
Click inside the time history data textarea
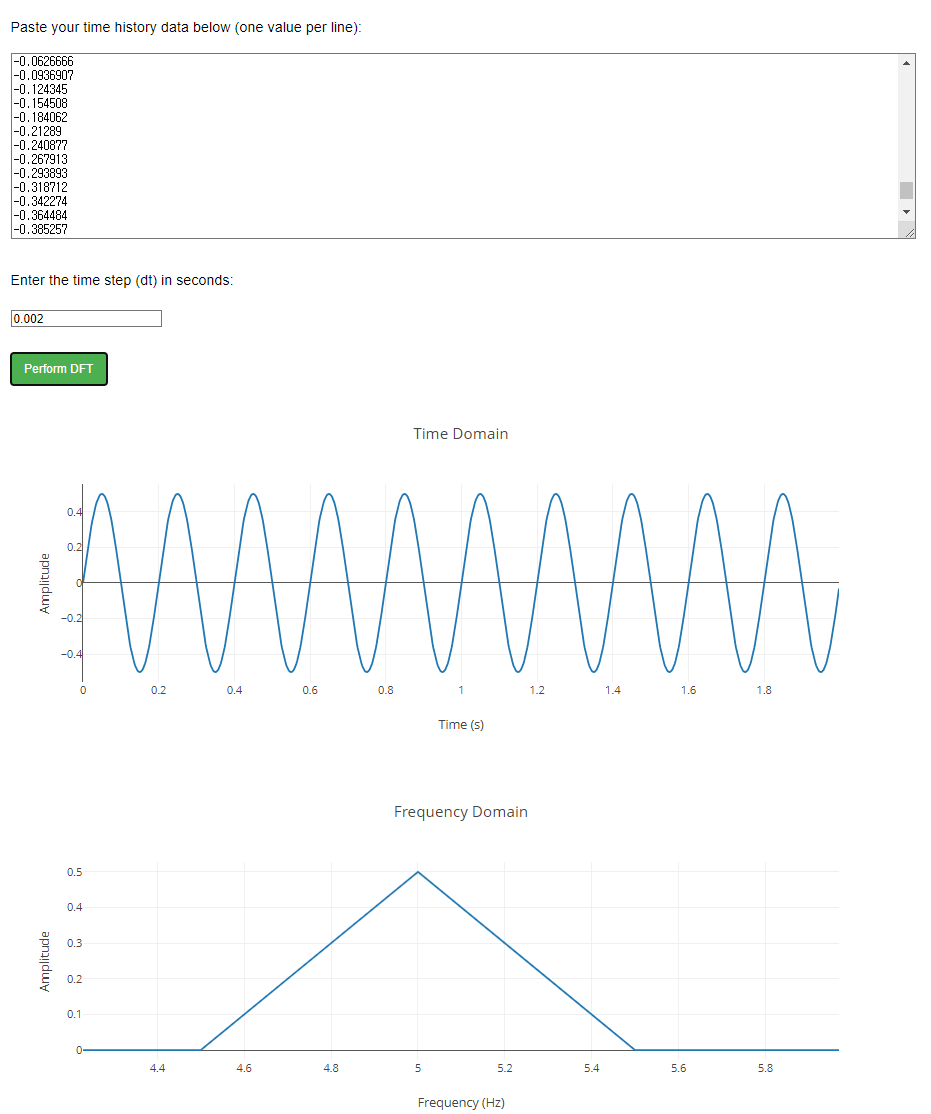tap(450, 145)
